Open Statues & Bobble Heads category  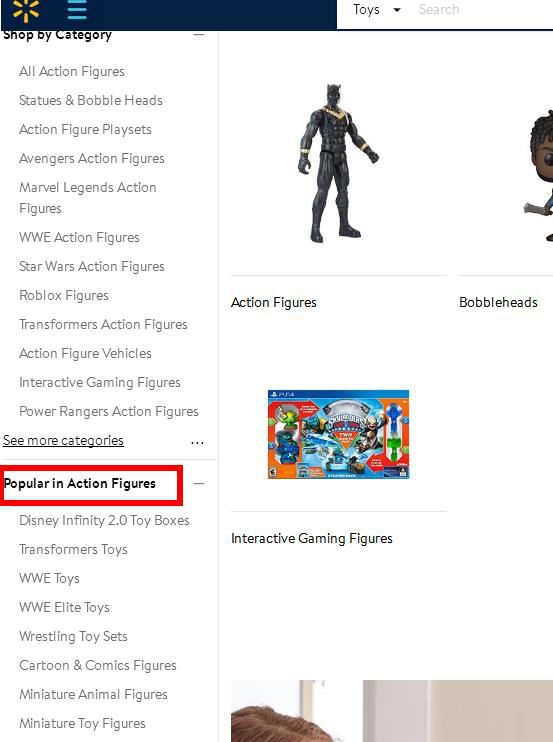click(91, 100)
